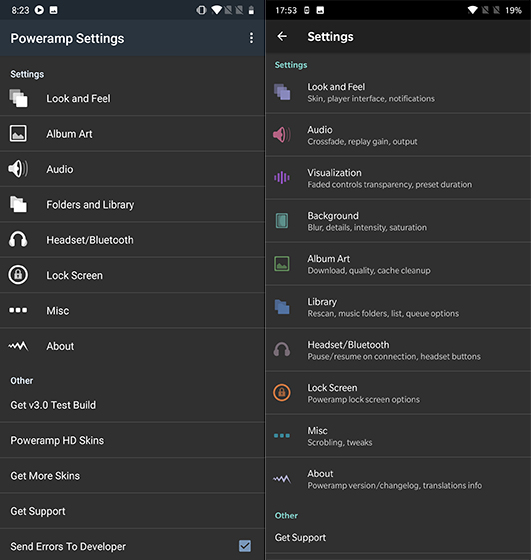Tap the Settings title beside the back arrow
The height and width of the screenshot is (560, 531).
tap(330, 37)
